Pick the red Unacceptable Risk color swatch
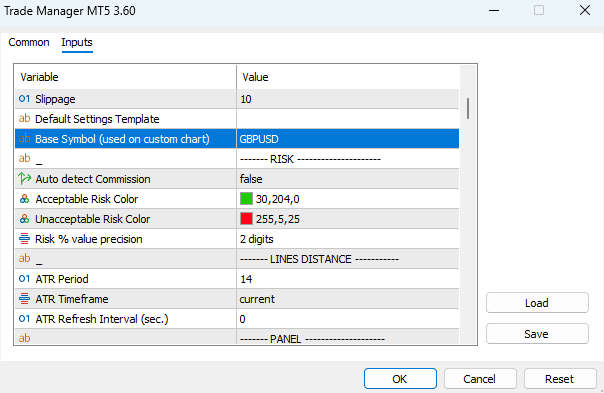This screenshot has height=393, width=604. pyautogui.click(x=247, y=219)
